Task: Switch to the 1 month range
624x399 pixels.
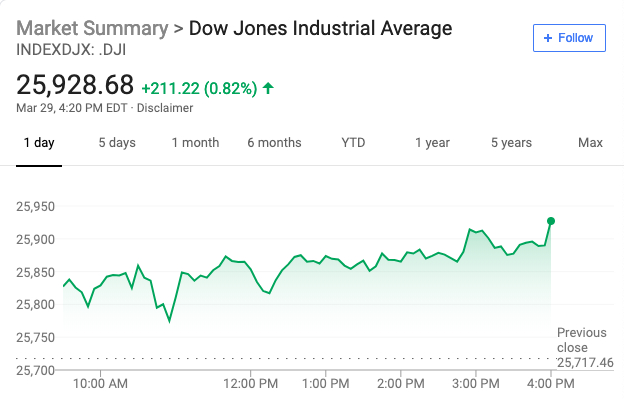Action: point(195,142)
